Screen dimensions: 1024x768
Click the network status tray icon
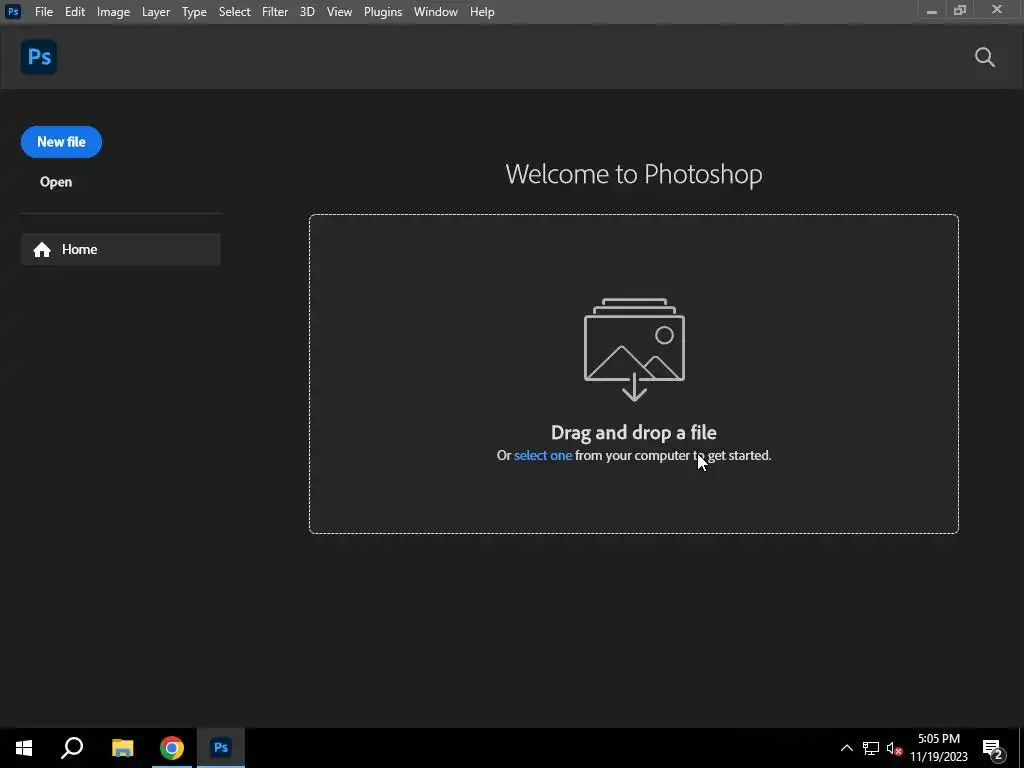(871, 748)
